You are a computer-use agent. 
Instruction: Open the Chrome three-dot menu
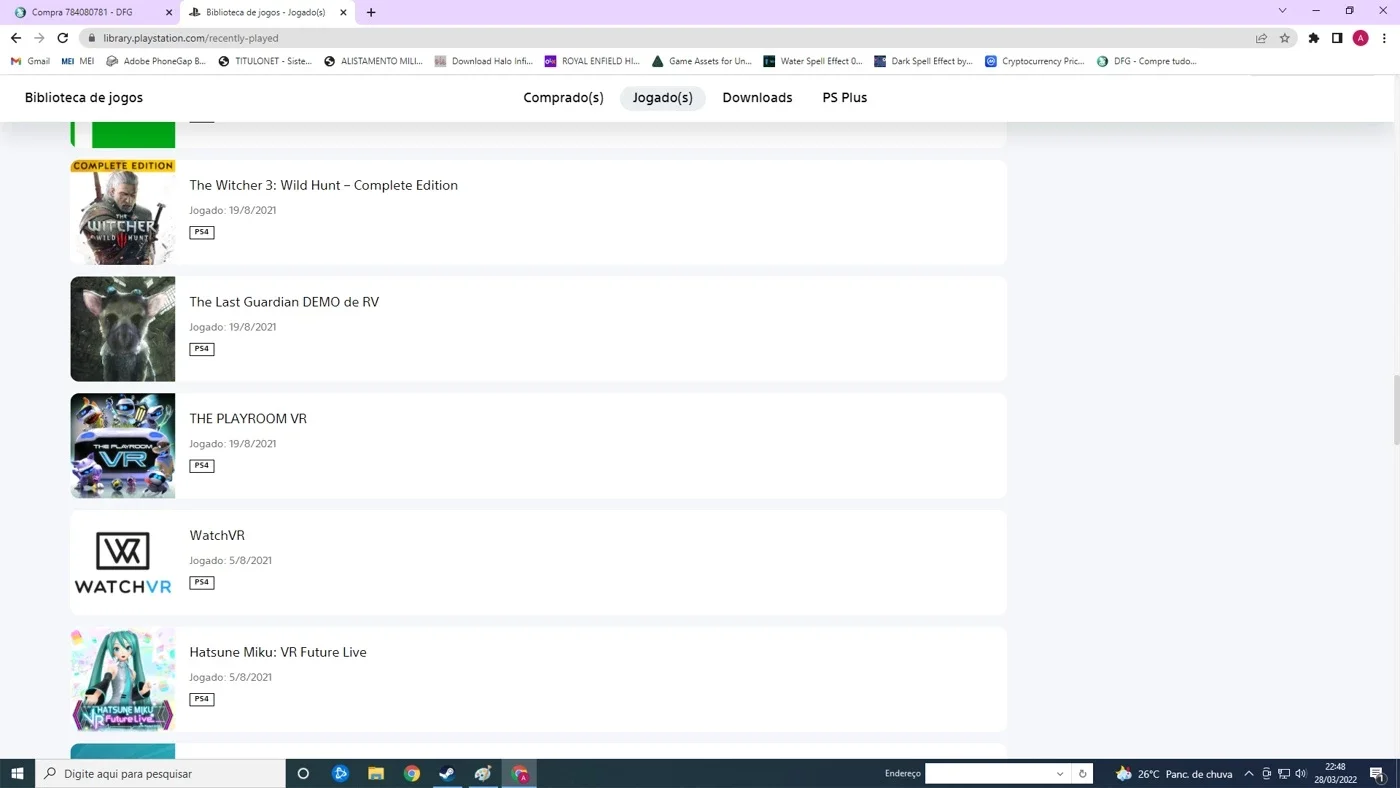pyautogui.click(x=1384, y=38)
